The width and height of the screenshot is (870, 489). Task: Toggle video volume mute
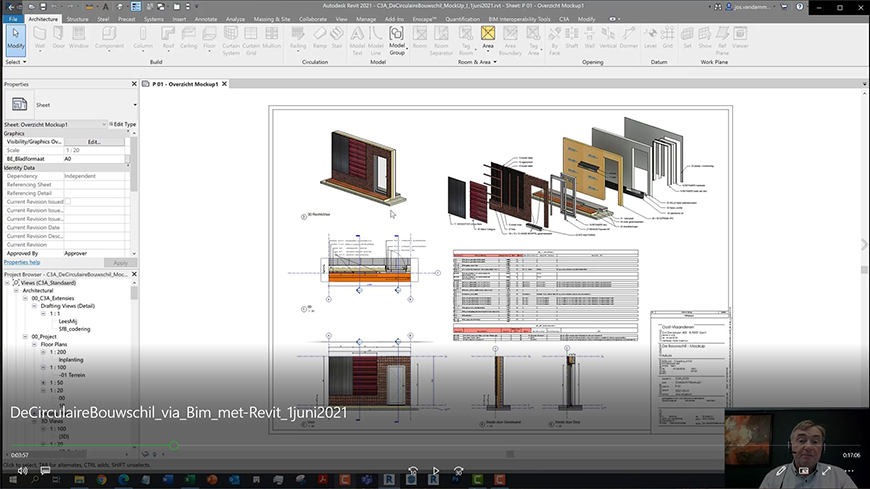click(x=23, y=470)
